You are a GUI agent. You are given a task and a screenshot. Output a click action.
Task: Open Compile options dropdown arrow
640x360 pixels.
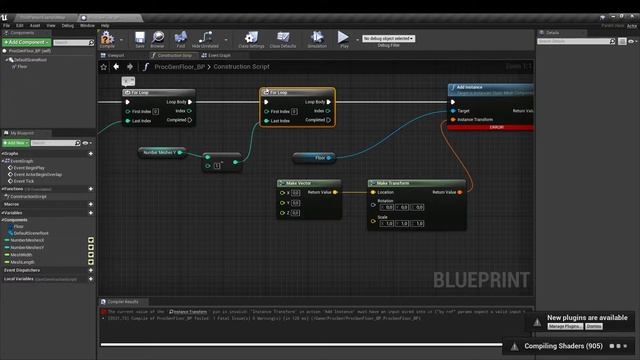[121, 40]
